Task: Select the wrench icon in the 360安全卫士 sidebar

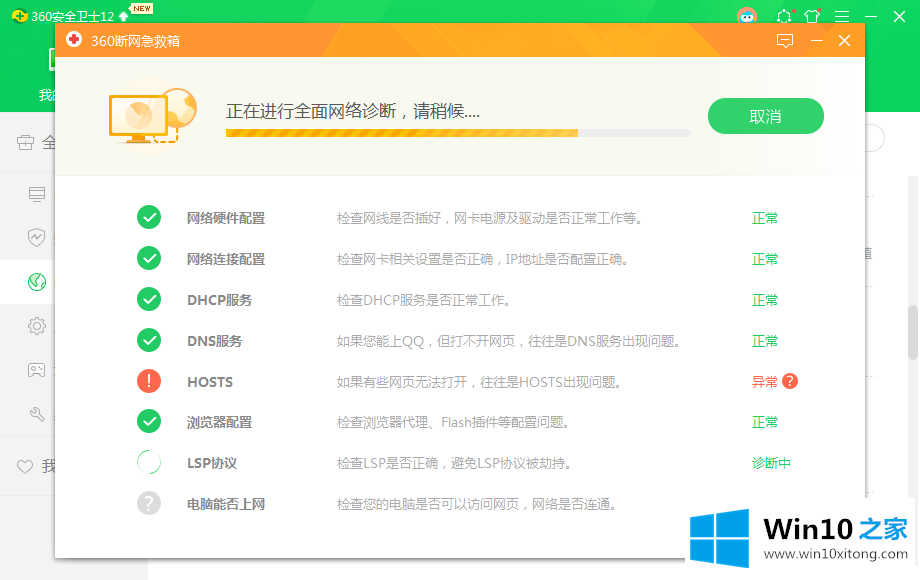Action: coord(37,414)
